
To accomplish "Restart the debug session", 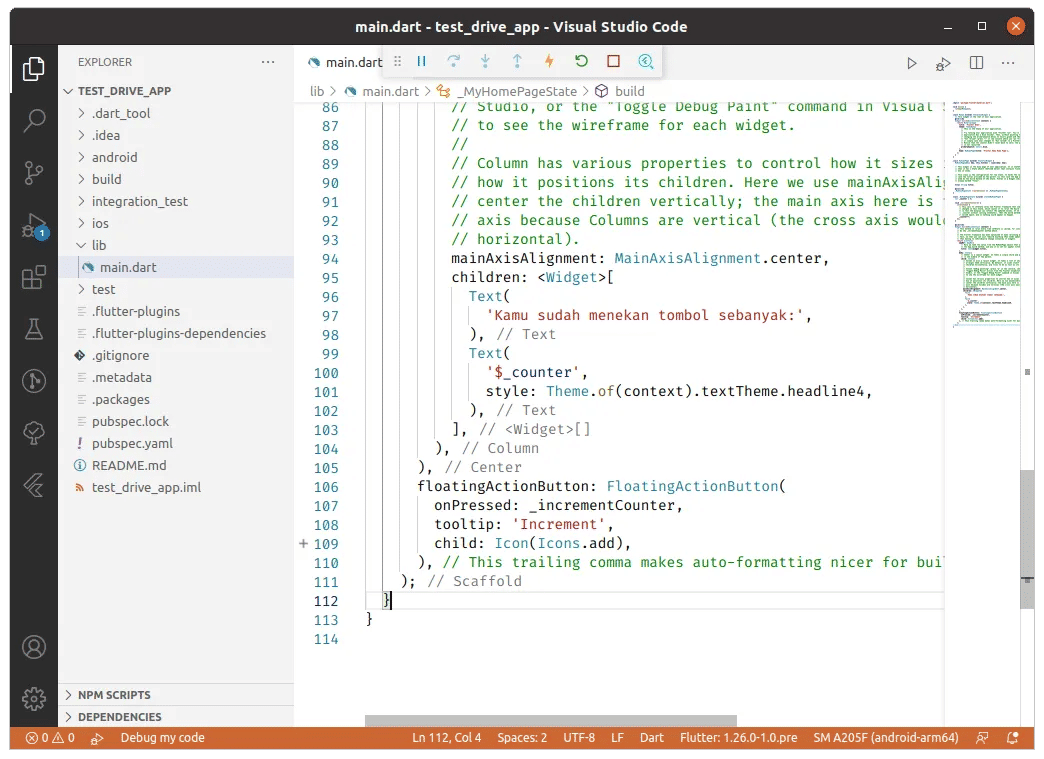I will (x=581, y=61).
